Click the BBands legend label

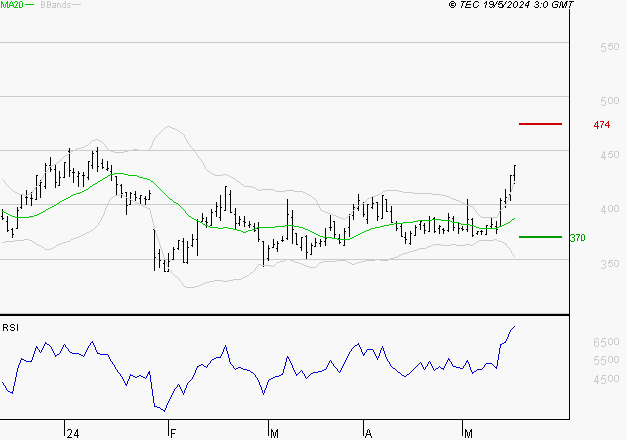(x=56, y=5)
